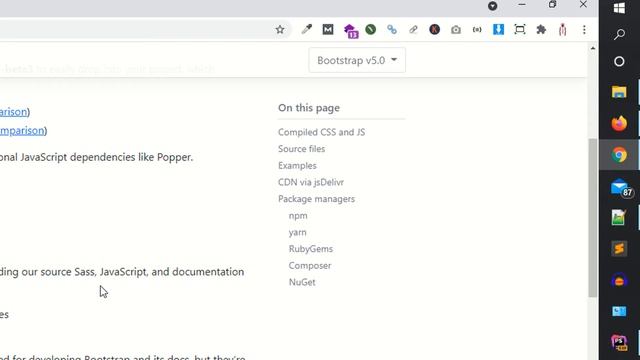Open Cortana circle on taskbar
This screenshot has height=360, width=640.
[619, 62]
